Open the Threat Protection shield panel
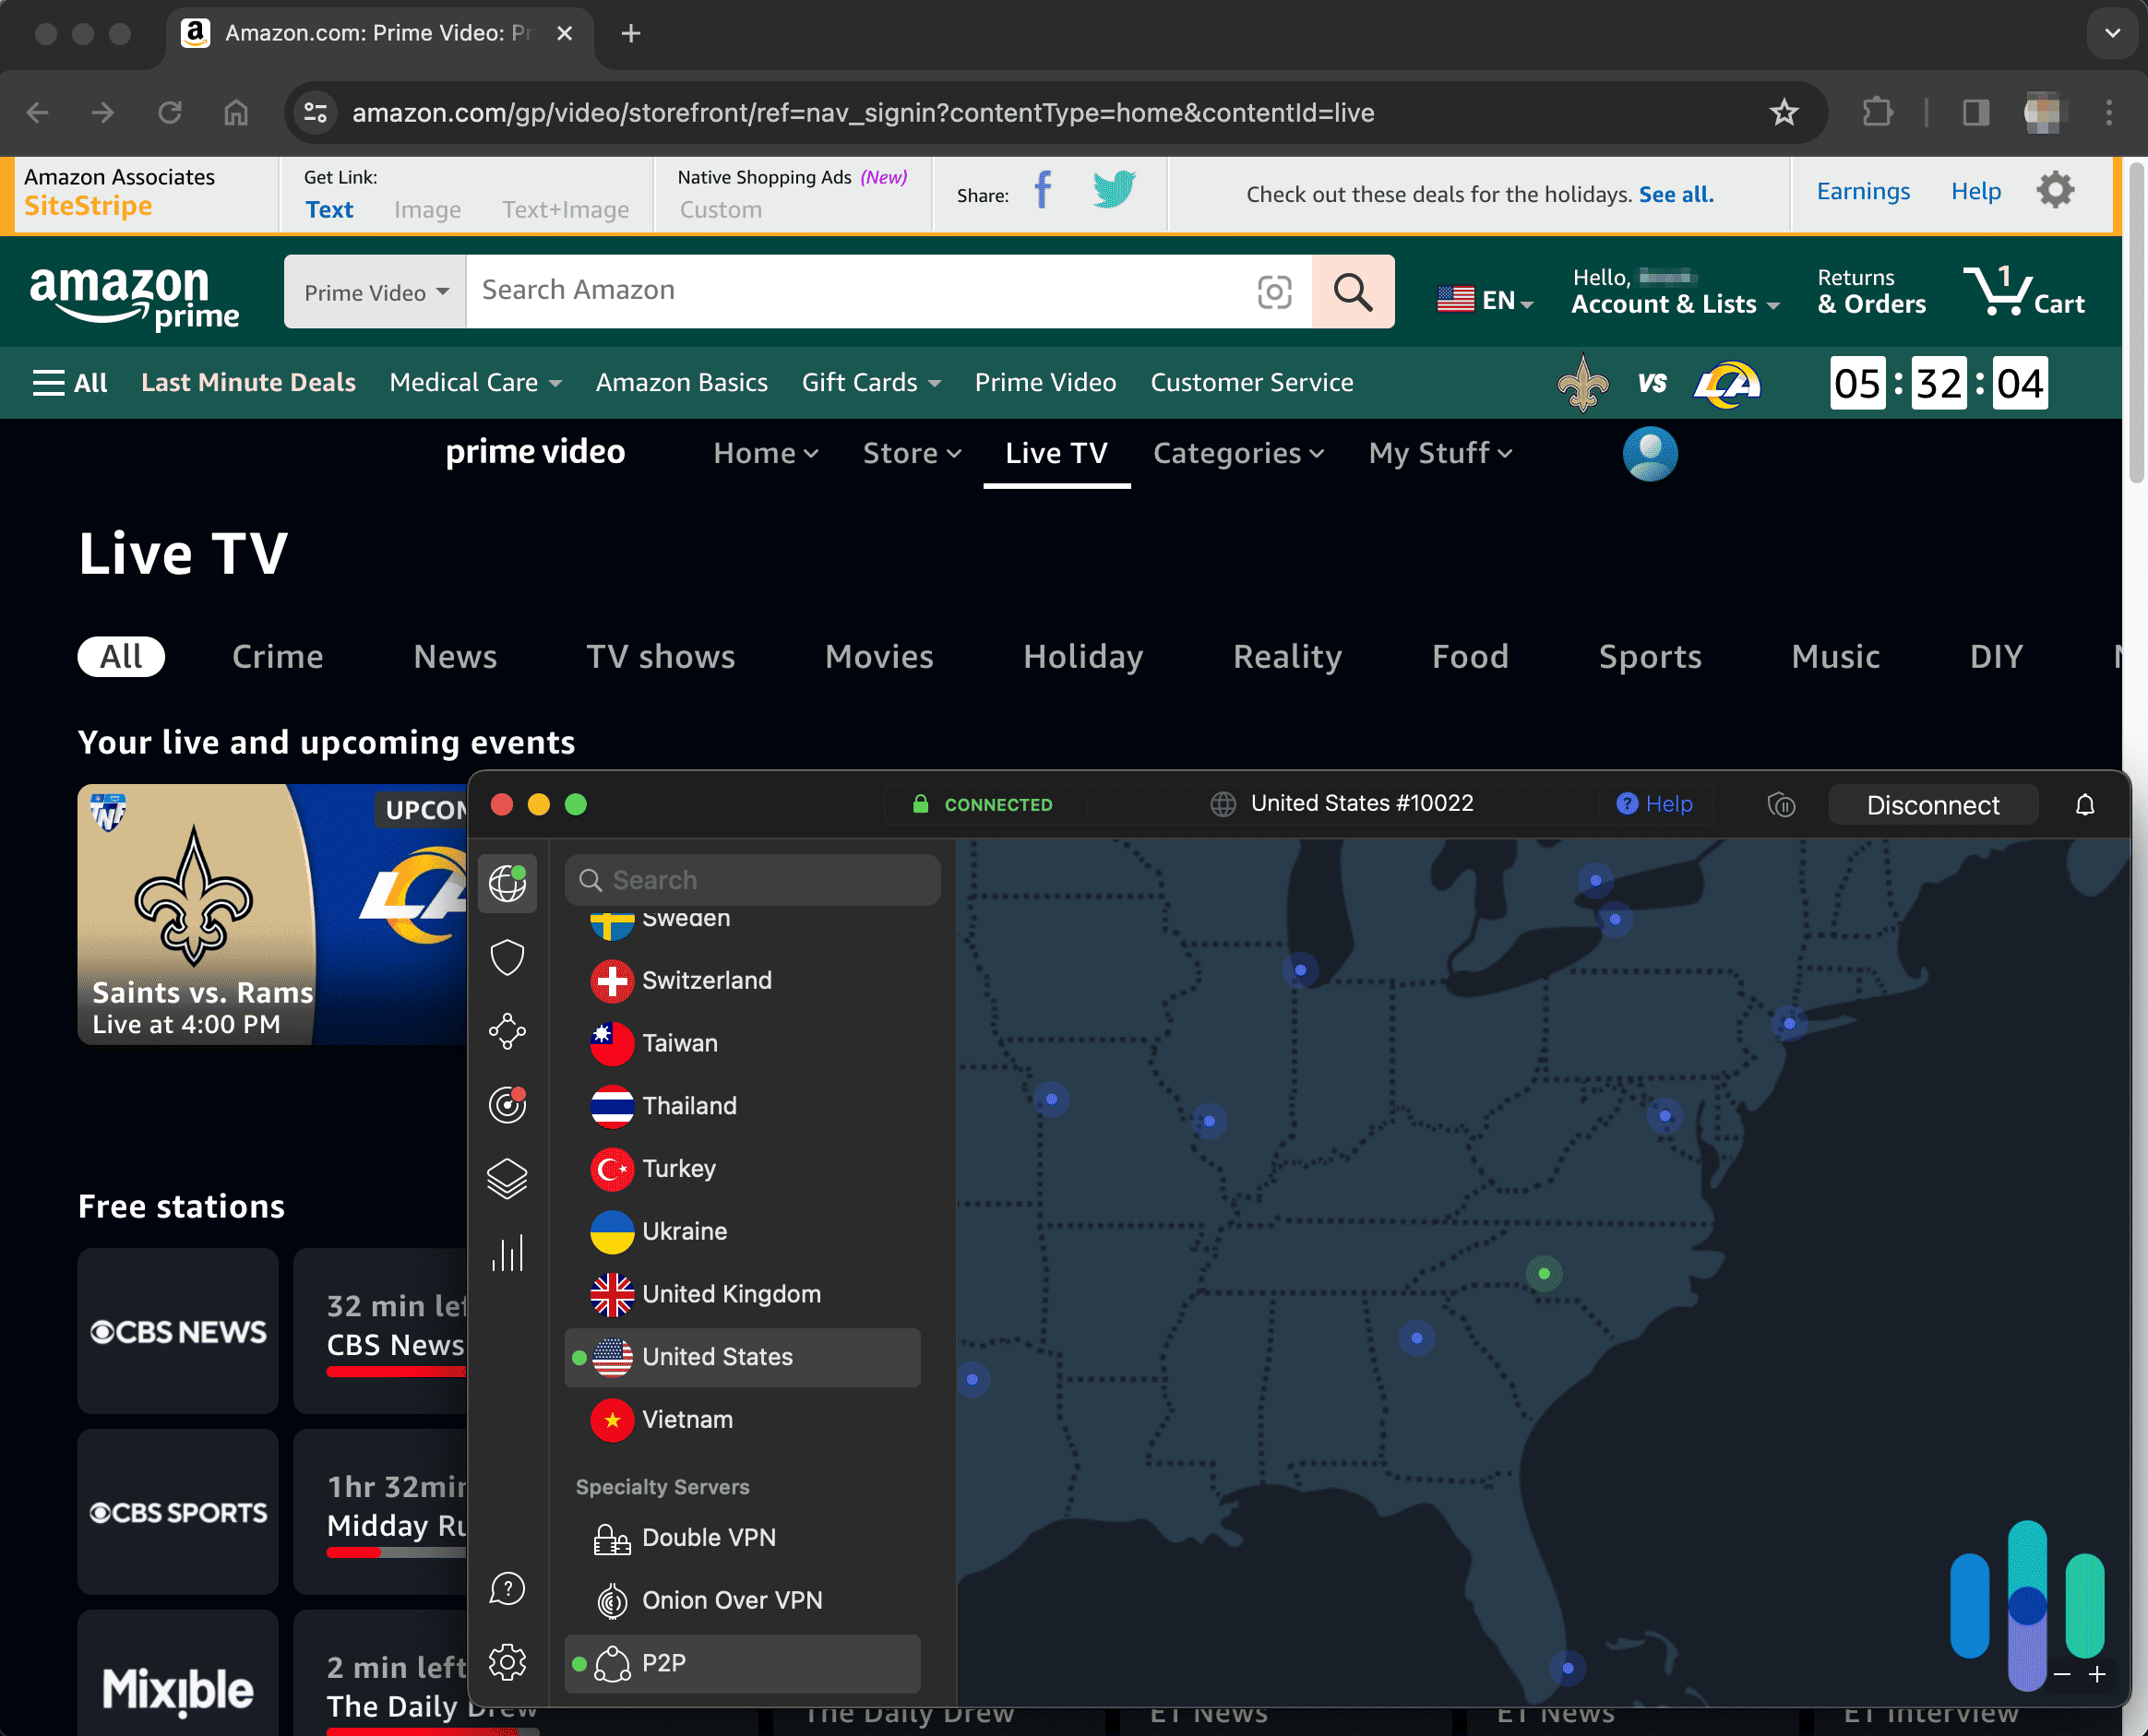 click(x=508, y=957)
